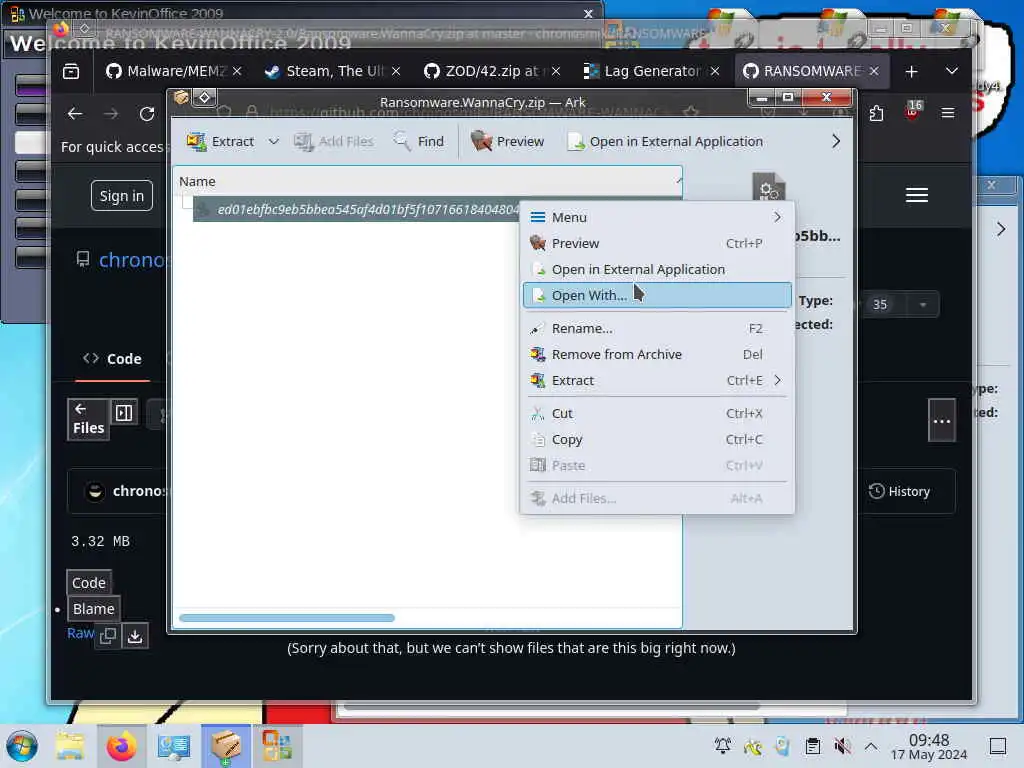The height and width of the screenshot is (768, 1024).
Task: Click the Name column header in Ark
Action: coord(428,181)
